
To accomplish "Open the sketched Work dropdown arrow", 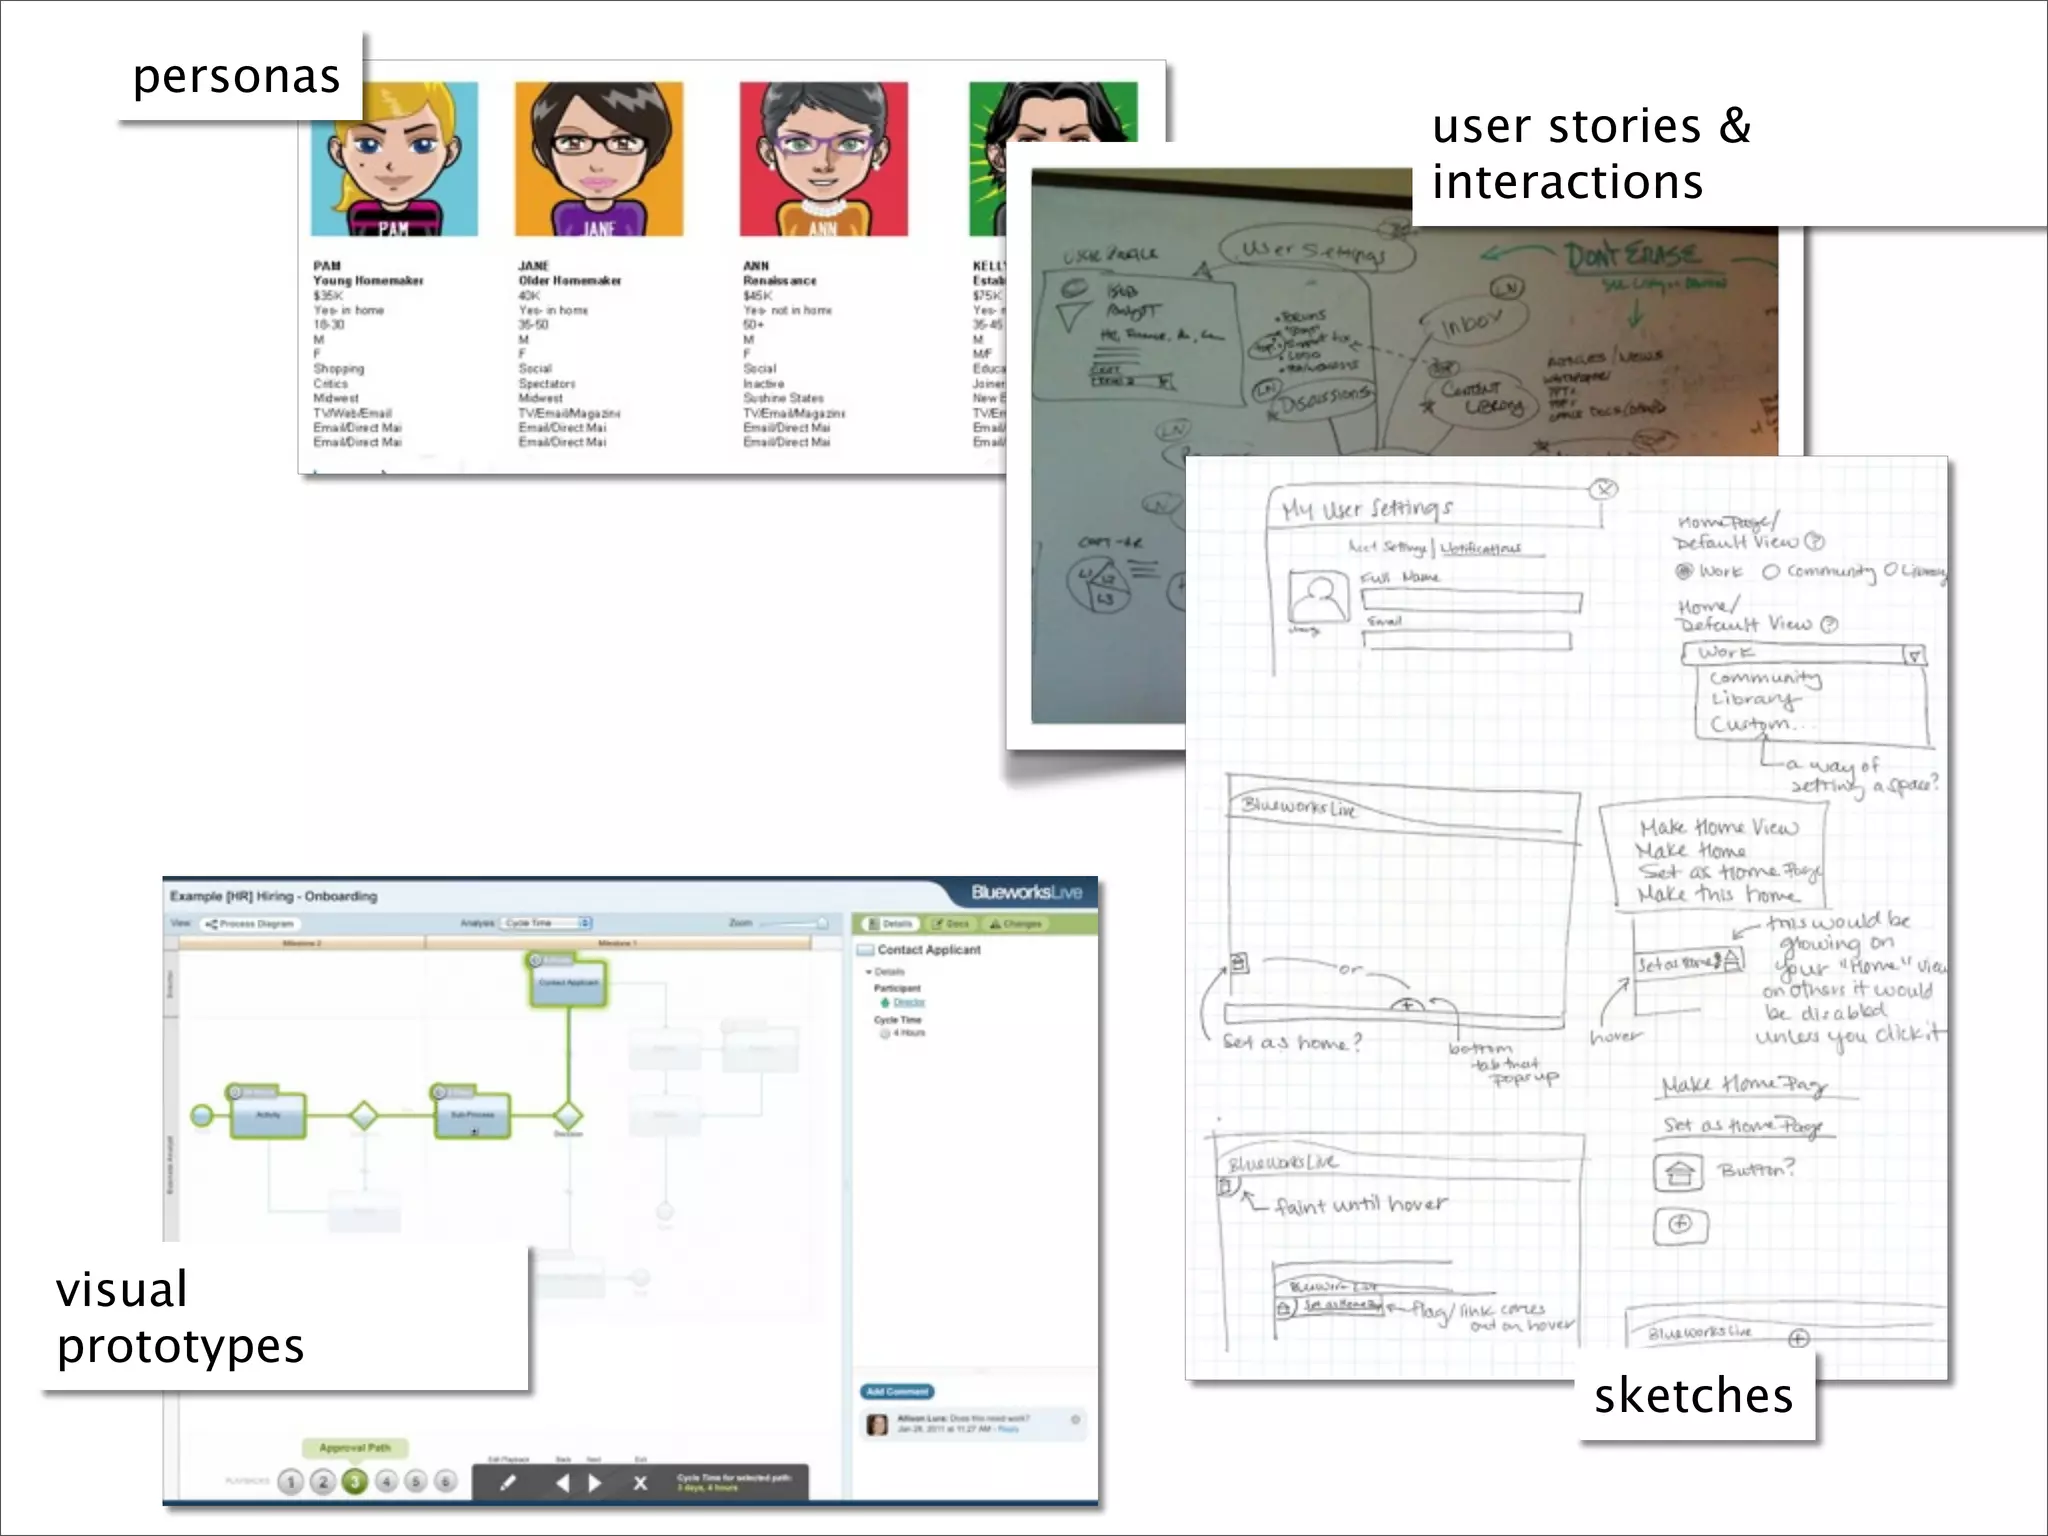I will click(1914, 656).
